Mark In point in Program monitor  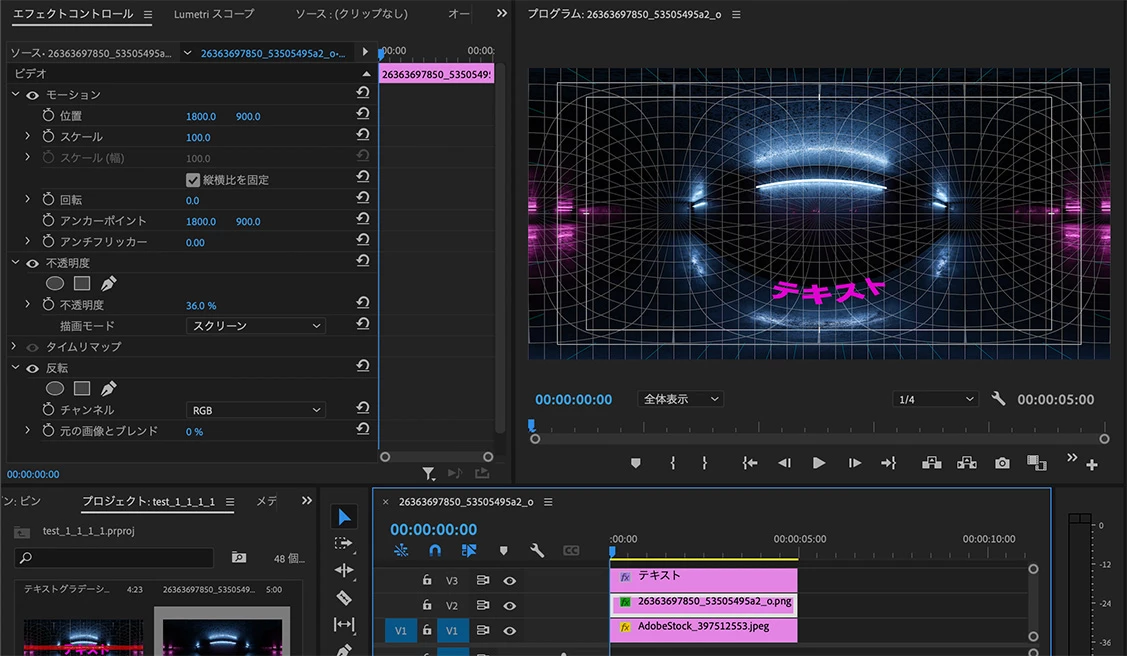(x=673, y=463)
